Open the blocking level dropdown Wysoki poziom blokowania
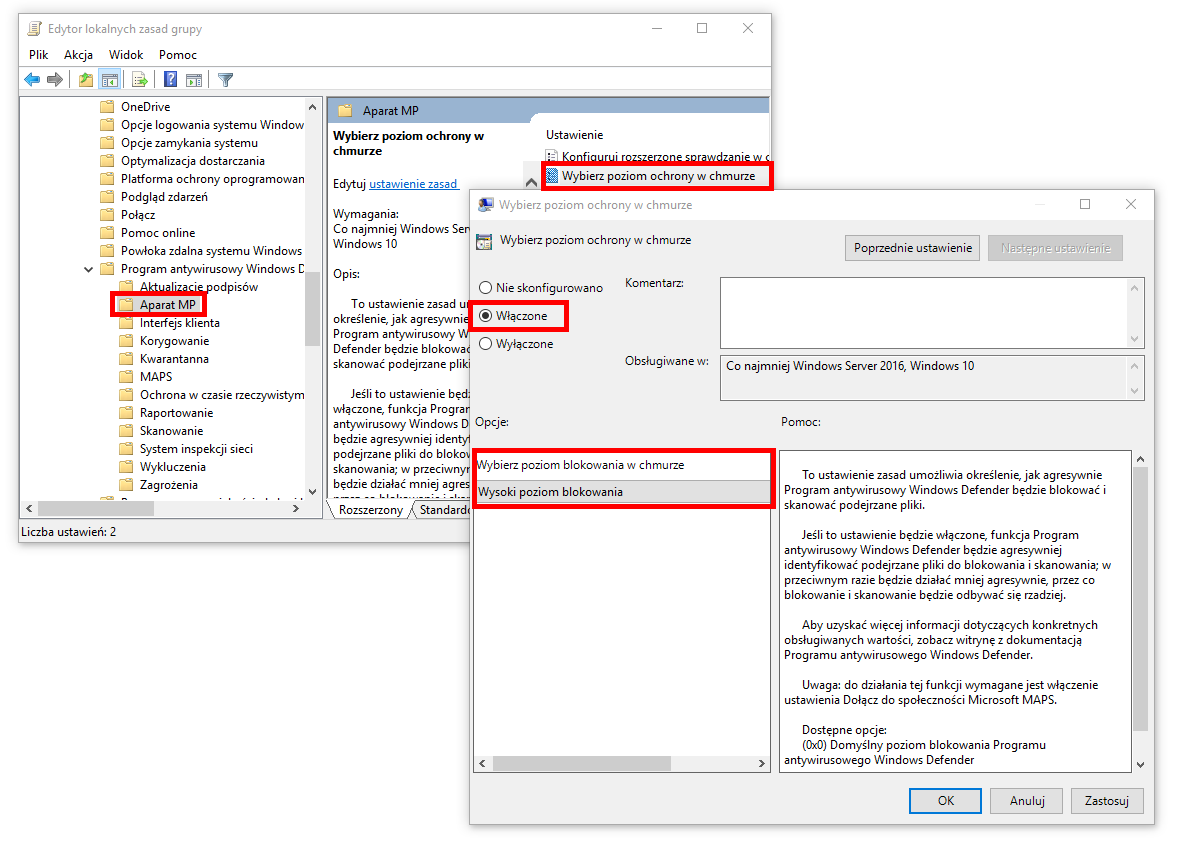Viewport: 1184px width, 848px height. coord(622,492)
